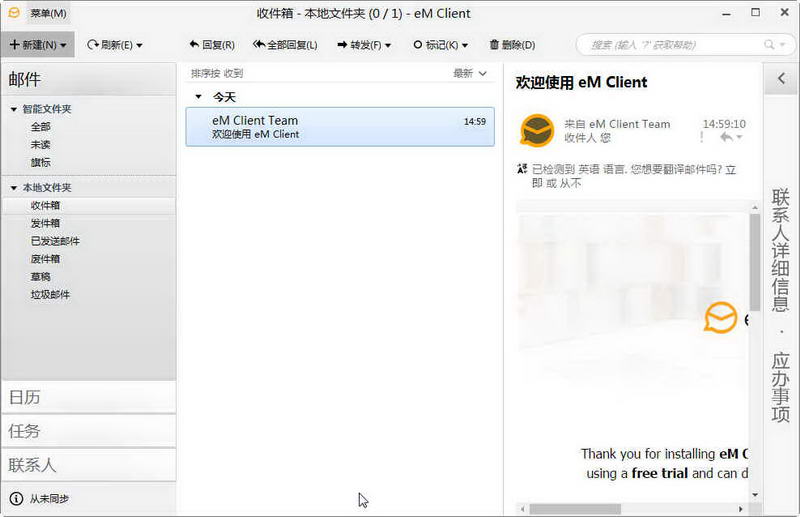Open the 新建(N) dropdown arrow
The image size is (800, 517).
coord(63,45)
